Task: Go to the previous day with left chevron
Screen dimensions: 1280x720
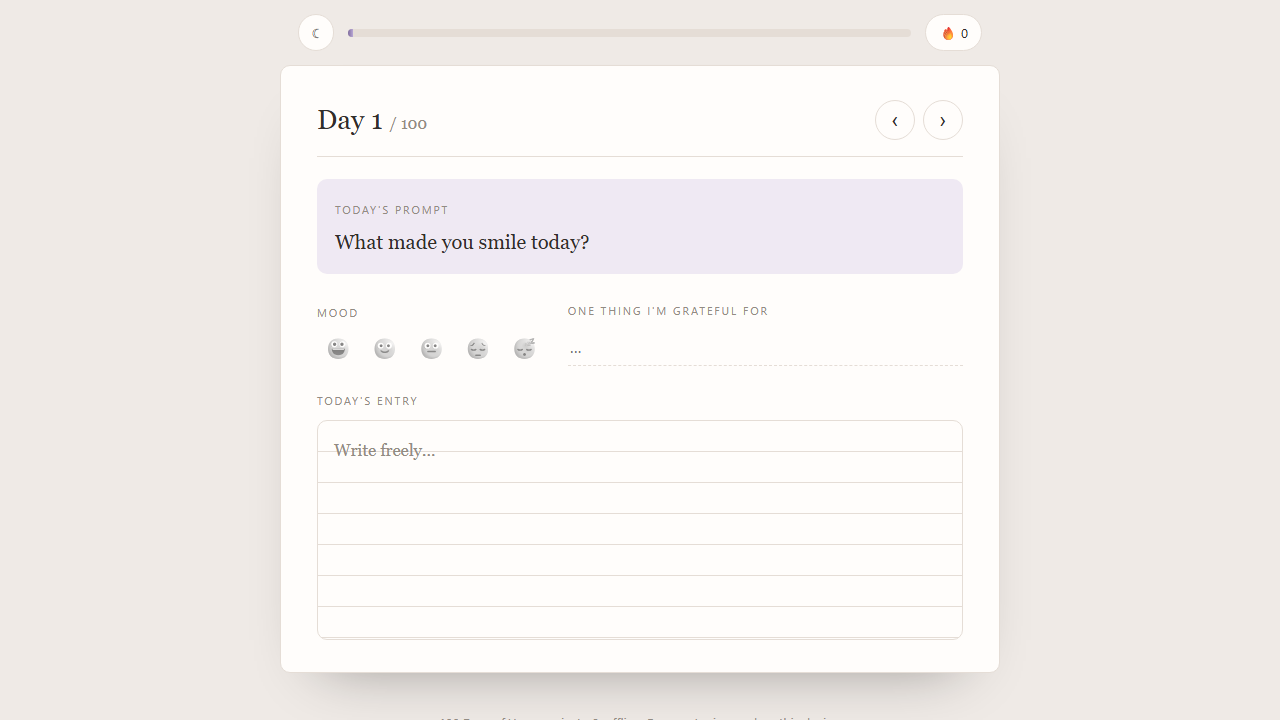Action: pyautogui.click(x=895, y=120)
